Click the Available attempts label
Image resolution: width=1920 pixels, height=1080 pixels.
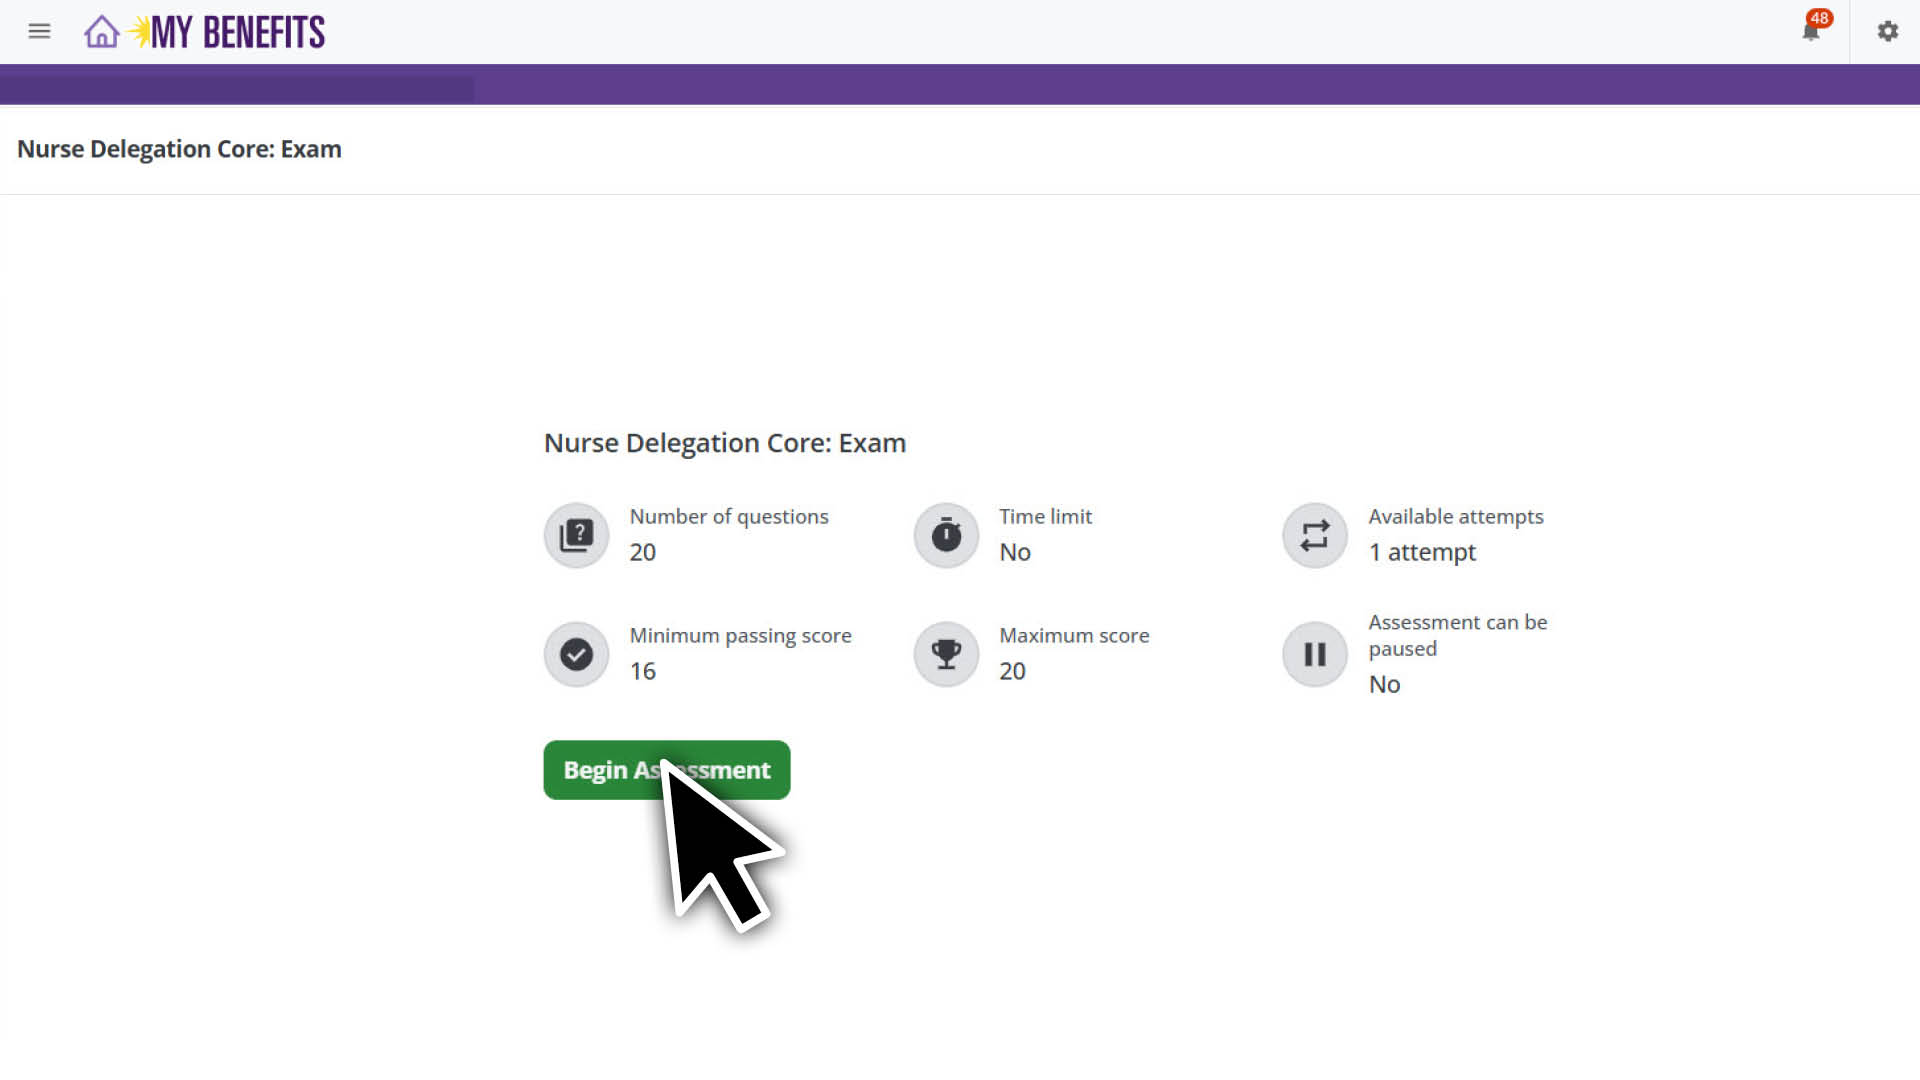(1455, 517)
